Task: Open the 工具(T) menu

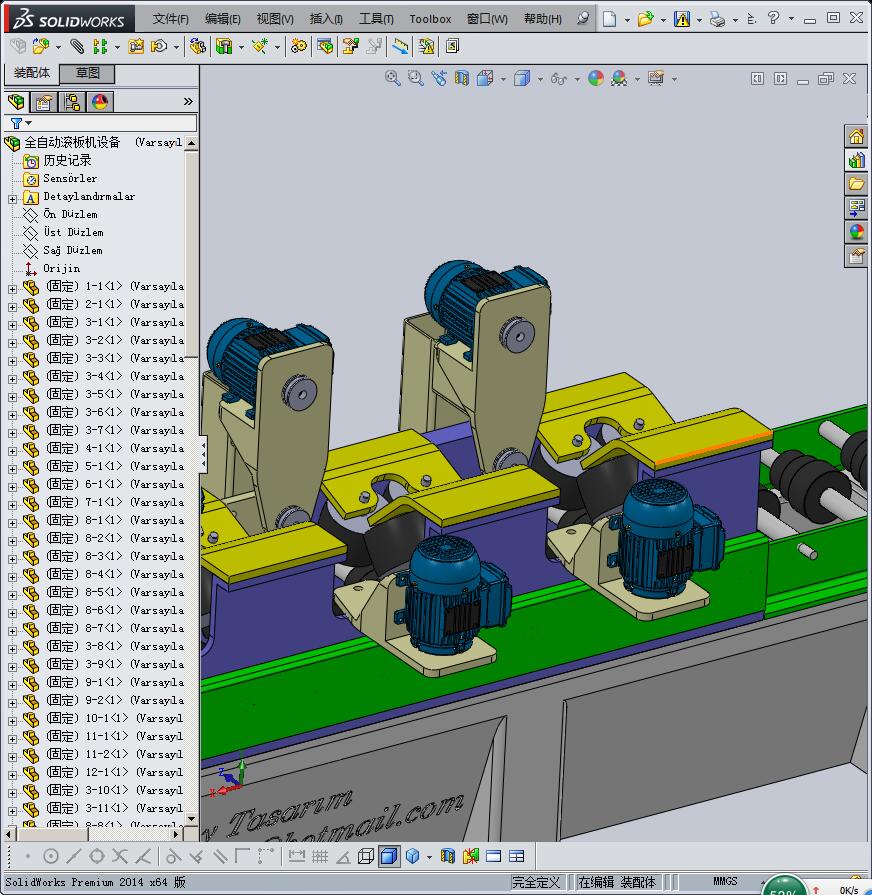Action: click(376, 19)
